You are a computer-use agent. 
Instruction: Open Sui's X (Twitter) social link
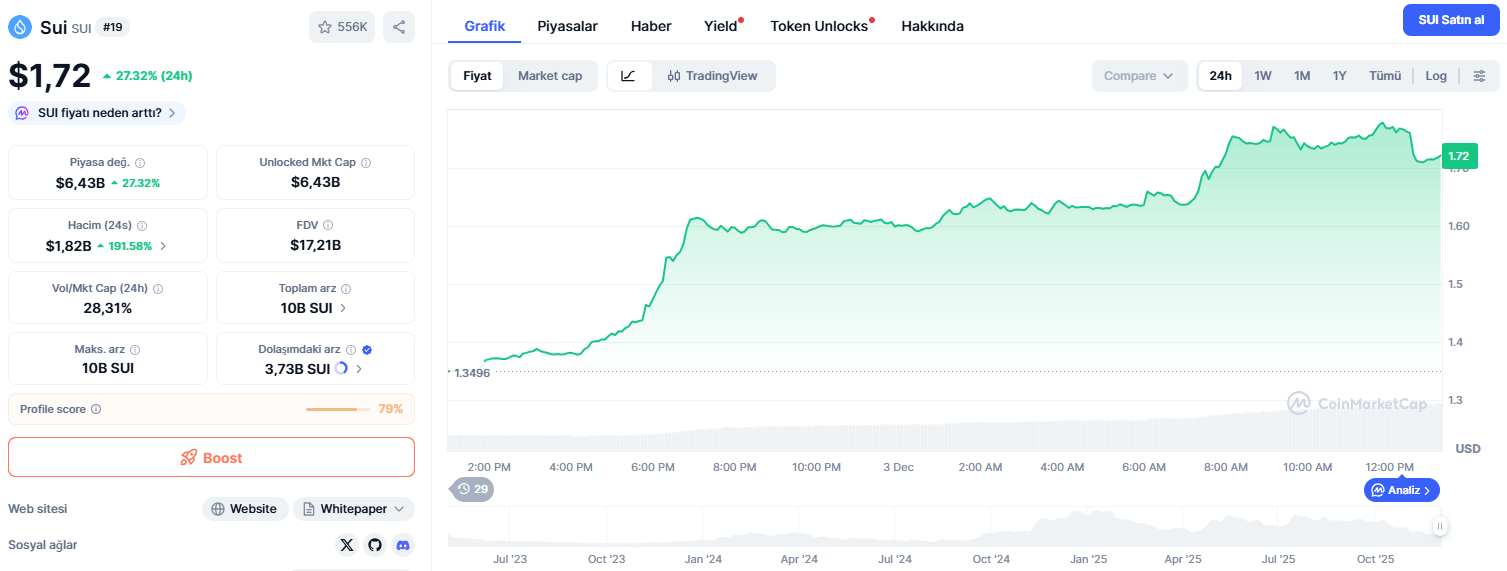[347, 545]
